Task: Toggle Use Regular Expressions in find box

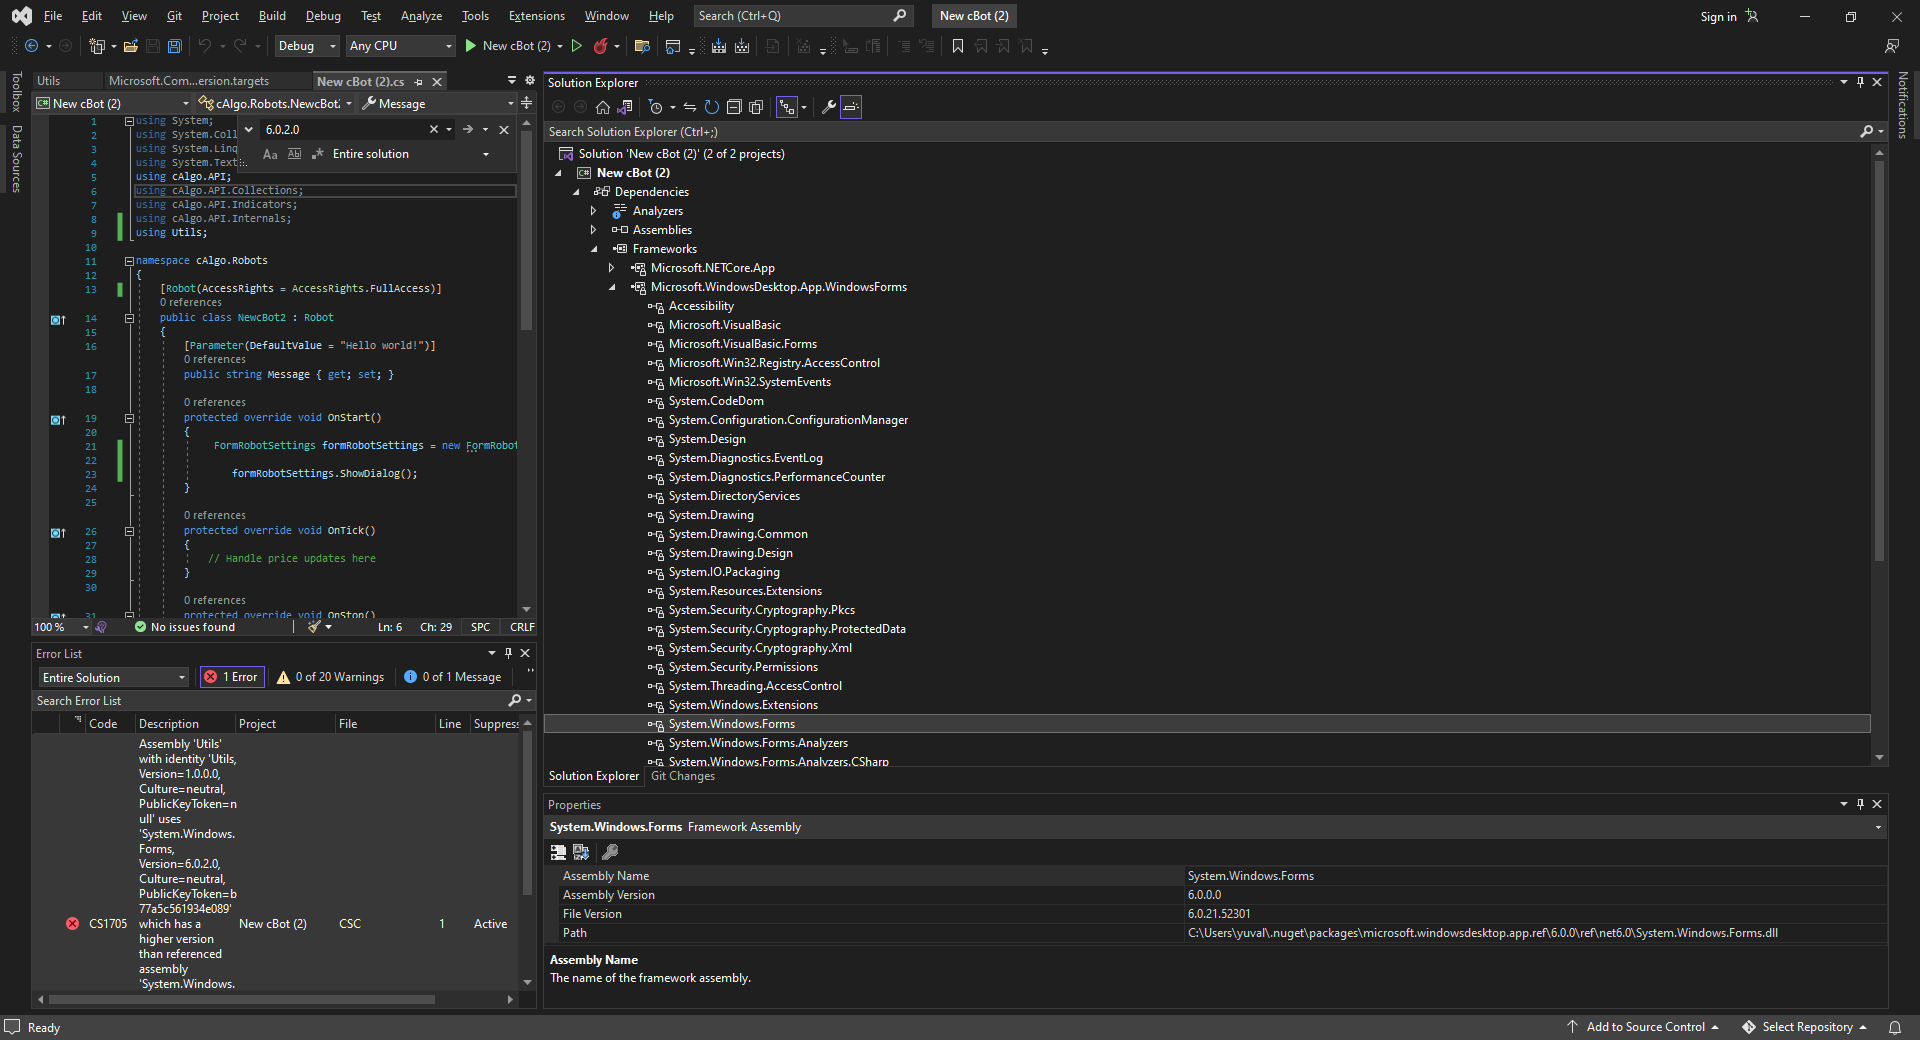Action: coord(318,154)
